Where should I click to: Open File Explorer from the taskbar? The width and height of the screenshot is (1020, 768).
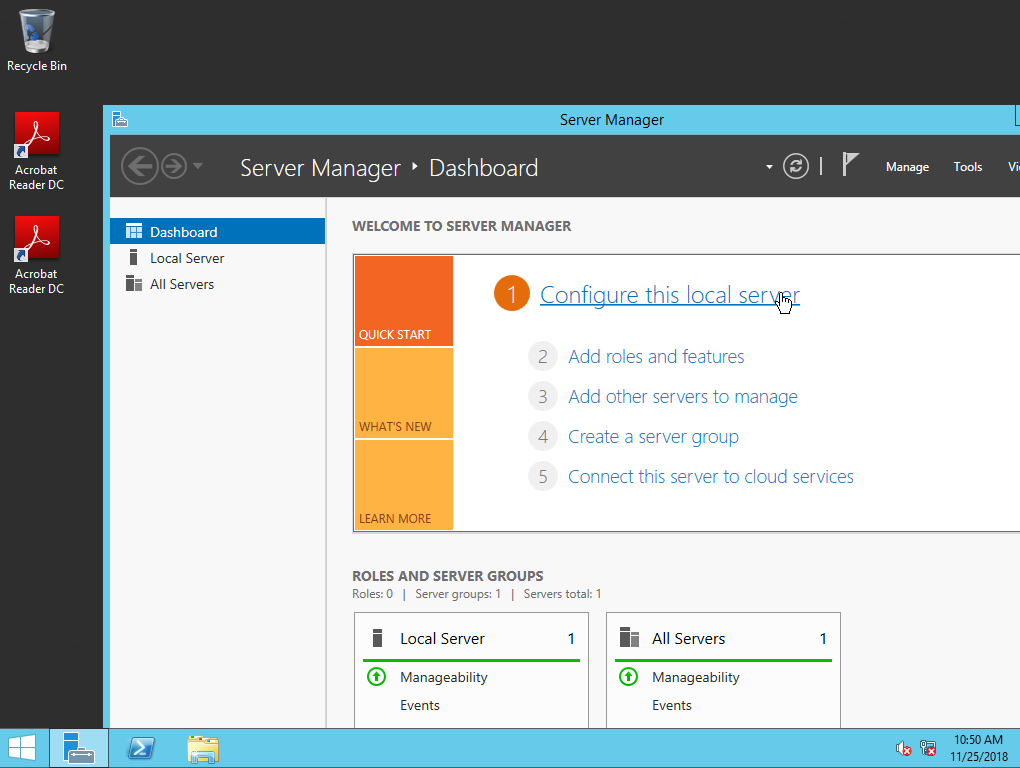(203, 748)
